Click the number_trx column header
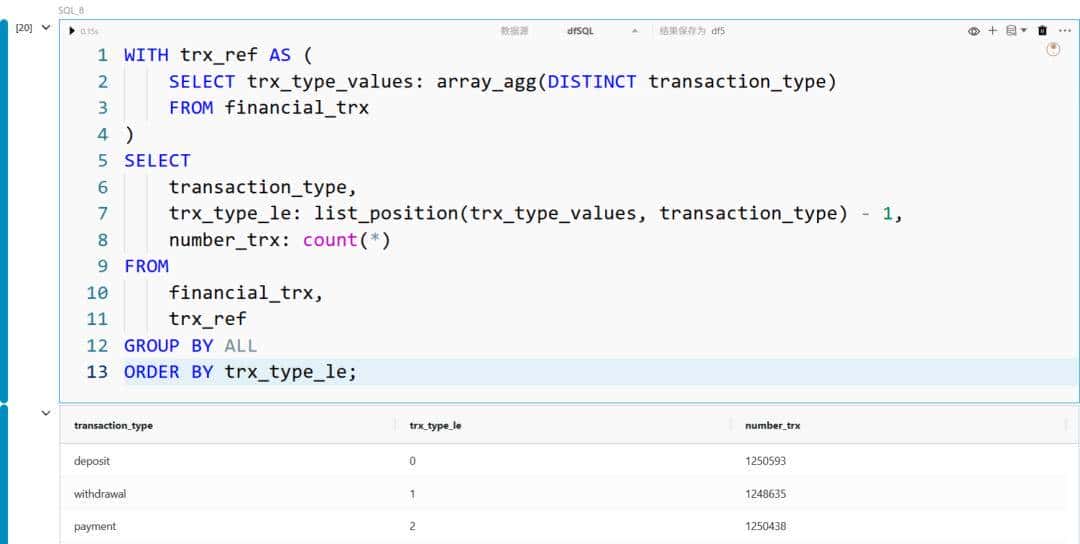 [772, 425]
